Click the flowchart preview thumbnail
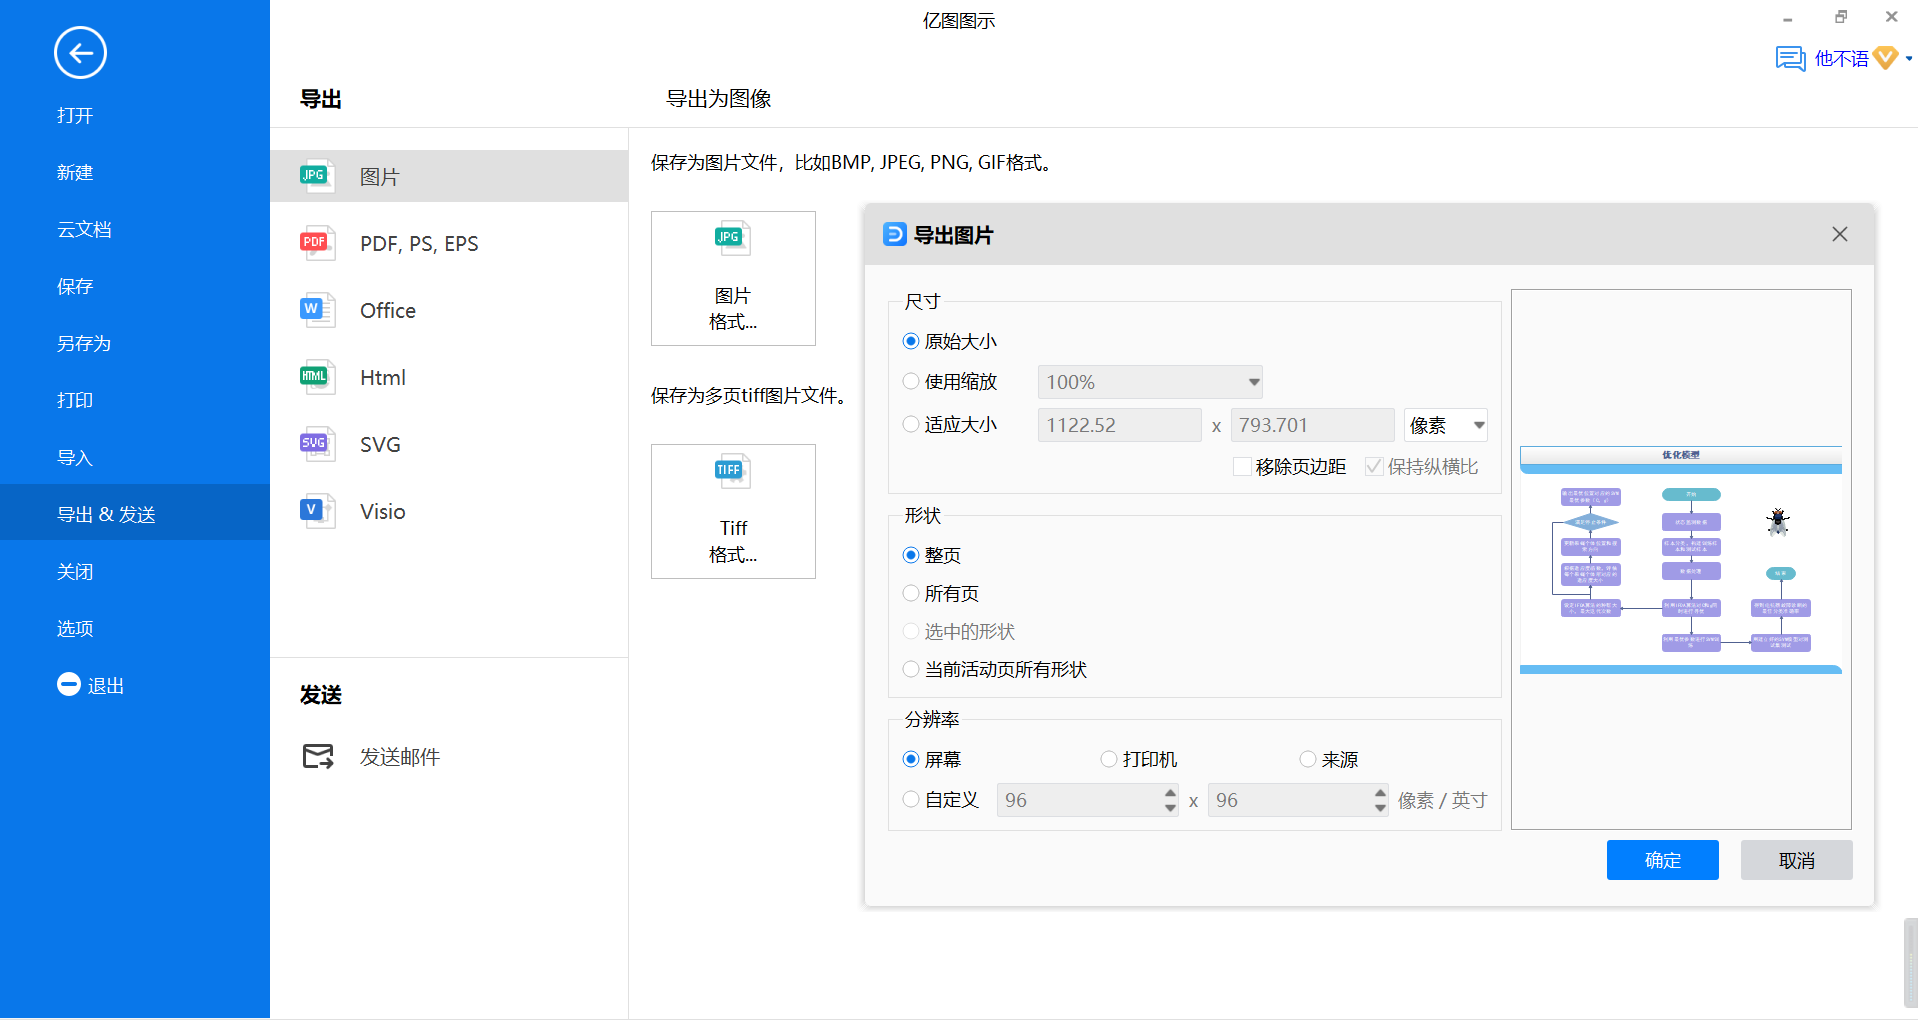Viewport: 1918px width, 1020px height. (1681, 559)
